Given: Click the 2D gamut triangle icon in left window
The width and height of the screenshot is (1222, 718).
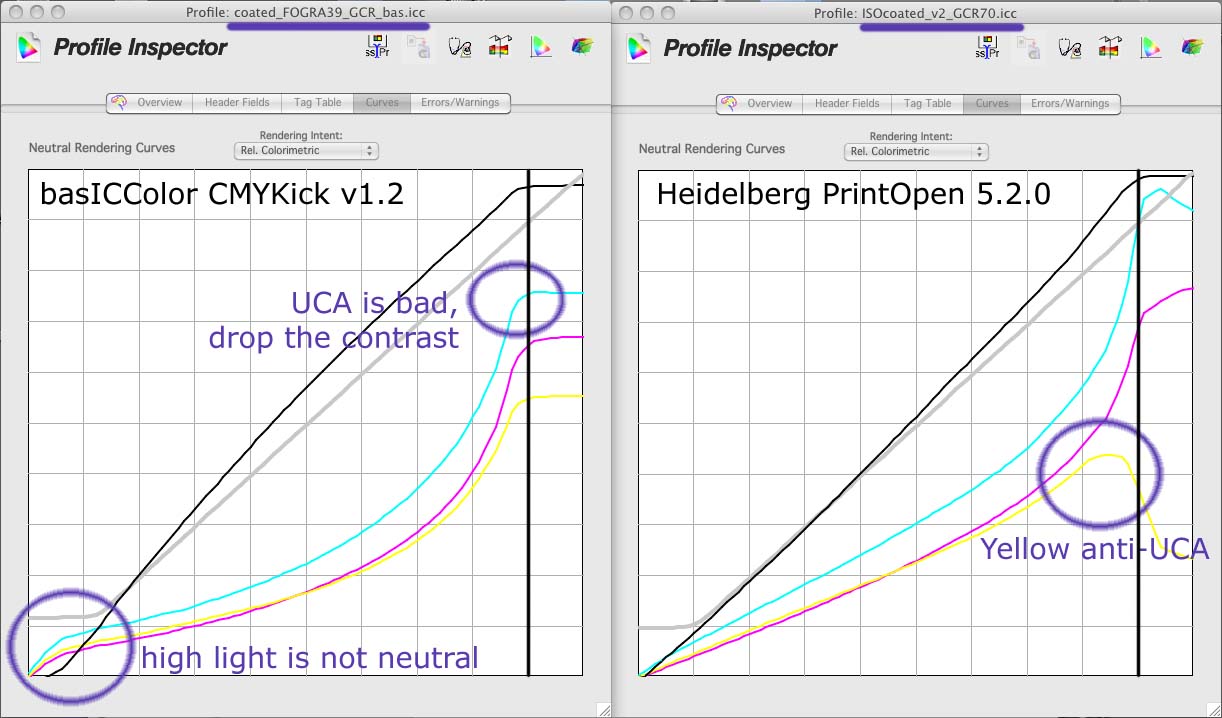Looking at the screenshot, I should pos(541,47).
